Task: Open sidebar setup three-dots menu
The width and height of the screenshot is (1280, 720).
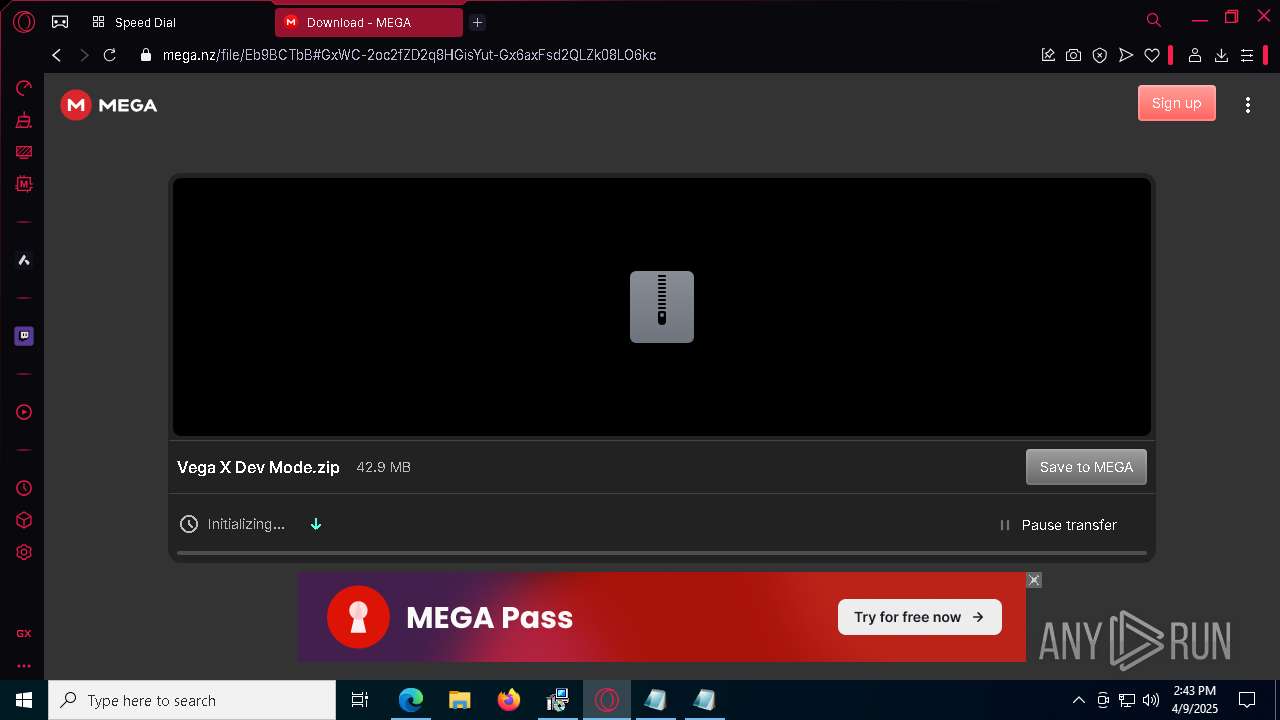Action: (24, 665)
